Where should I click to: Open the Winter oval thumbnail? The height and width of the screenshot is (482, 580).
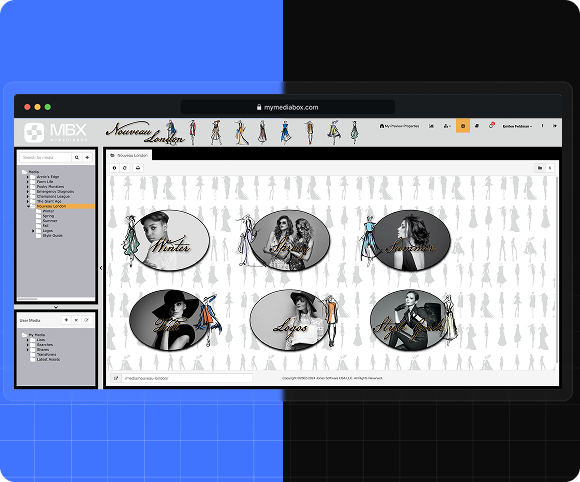tap(171, 240)
